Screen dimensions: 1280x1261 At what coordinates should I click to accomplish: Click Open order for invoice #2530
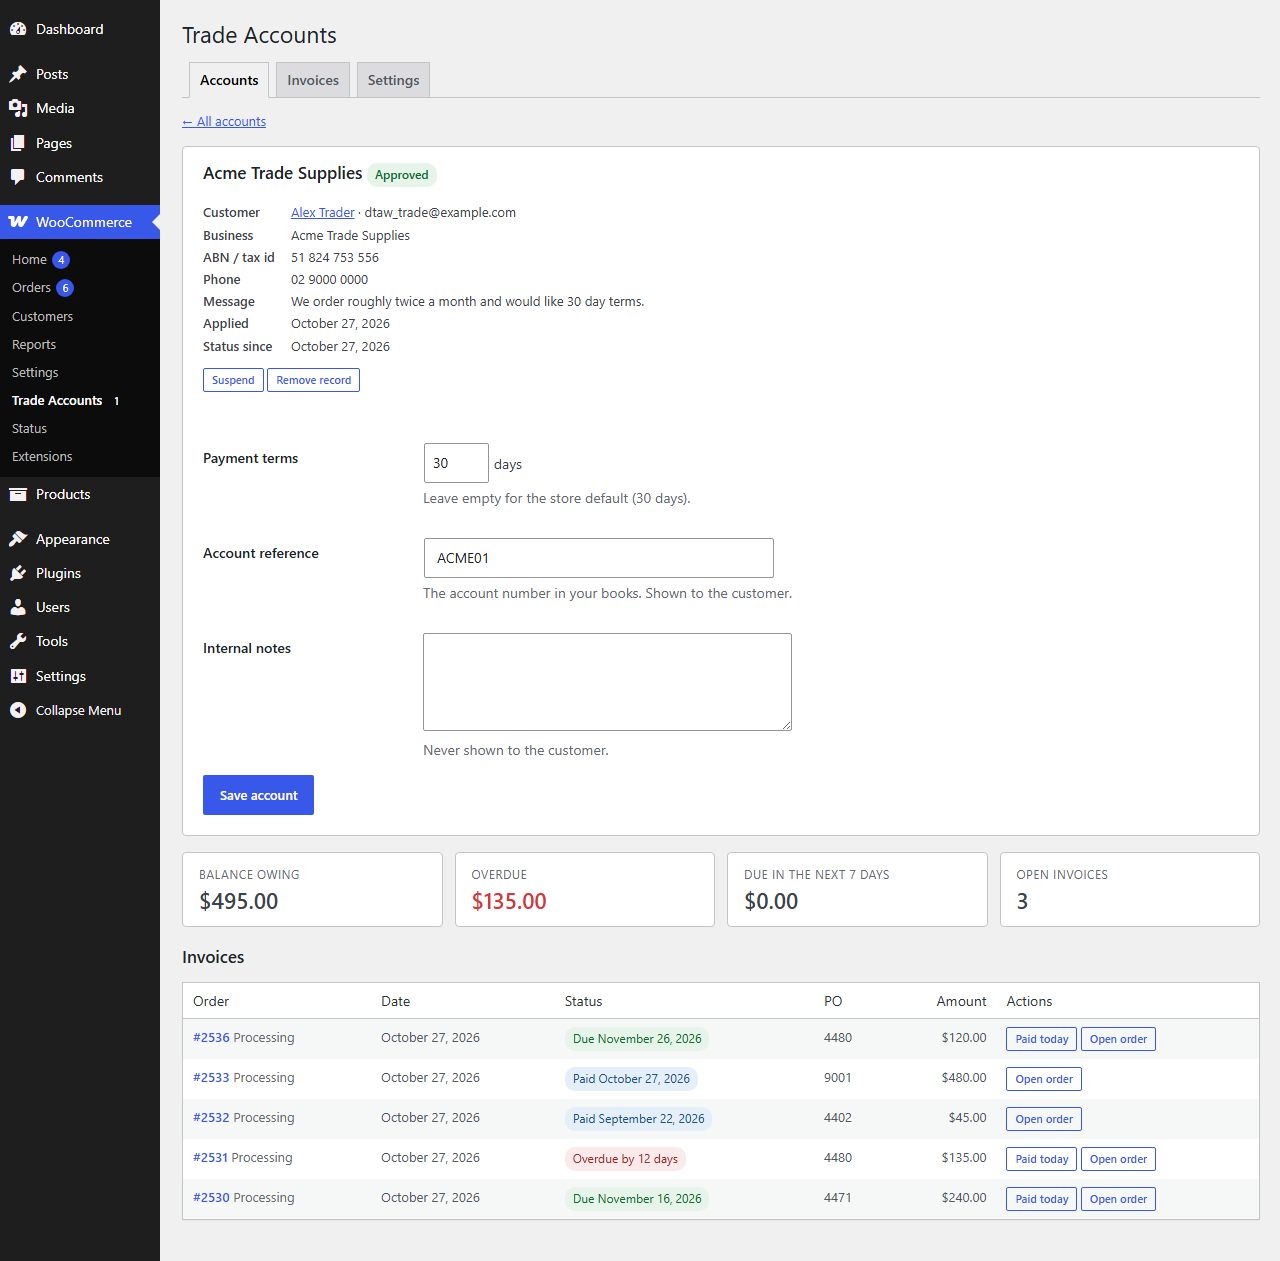(1118, 1199)
